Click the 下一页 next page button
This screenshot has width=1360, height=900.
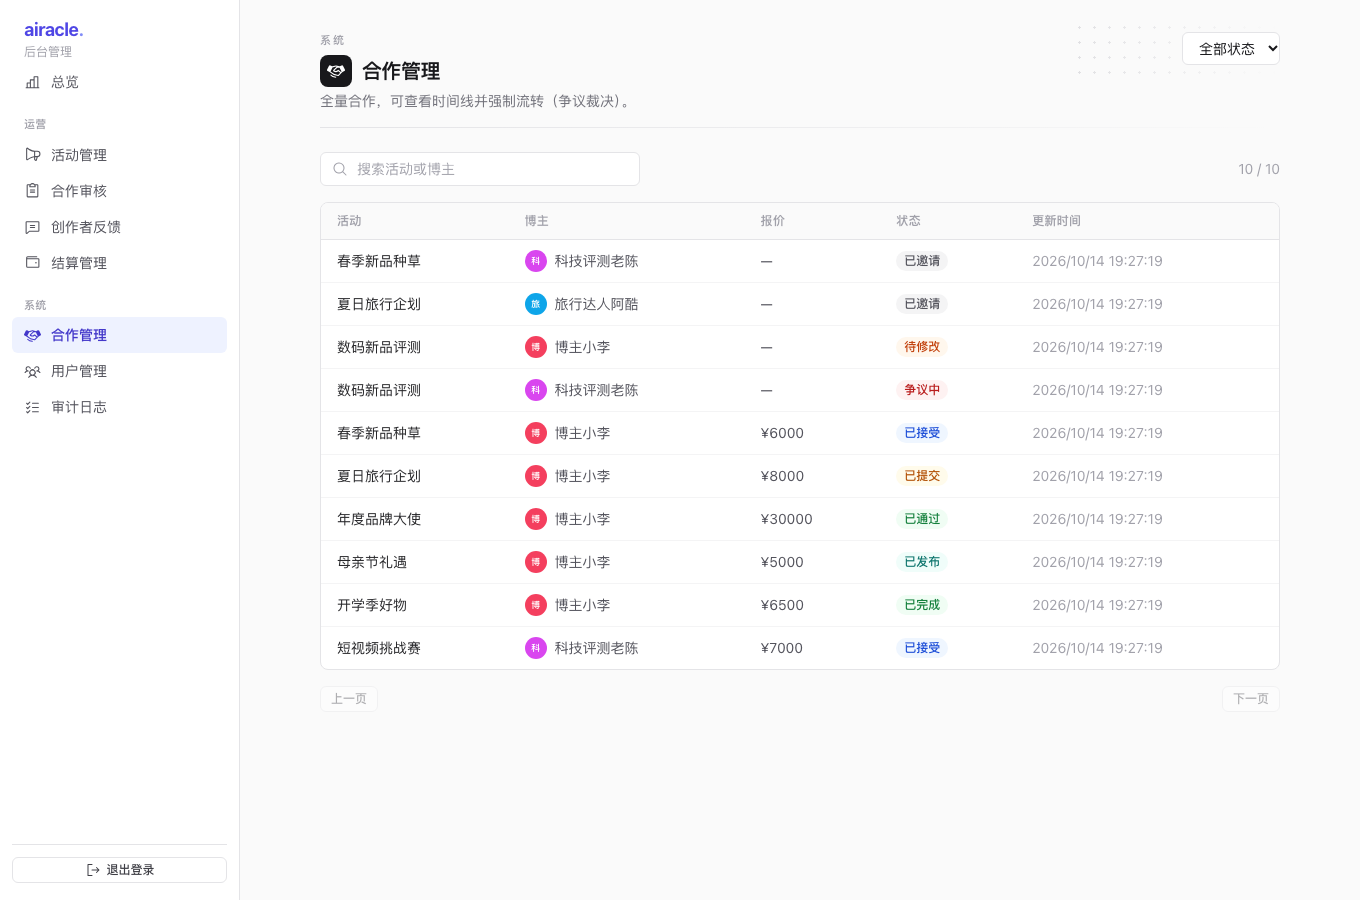coord(1251,699)
